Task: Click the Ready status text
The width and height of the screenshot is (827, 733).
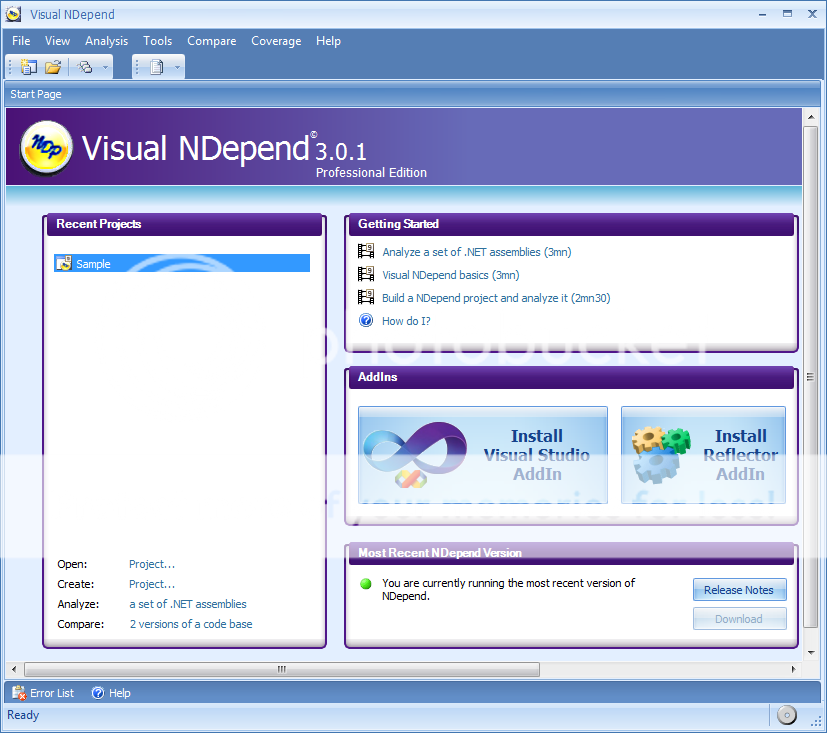Action: (23, 715)
